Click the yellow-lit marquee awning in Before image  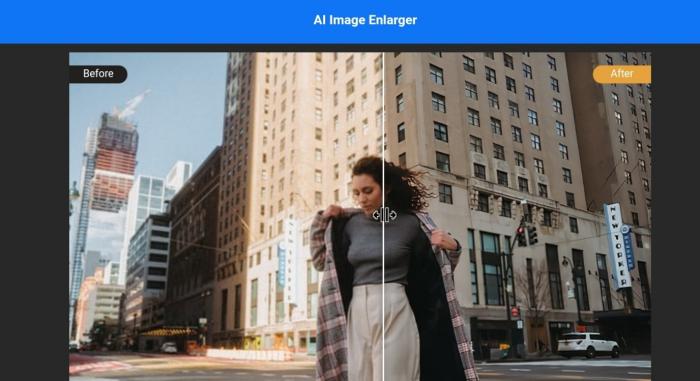pos(169,332)
